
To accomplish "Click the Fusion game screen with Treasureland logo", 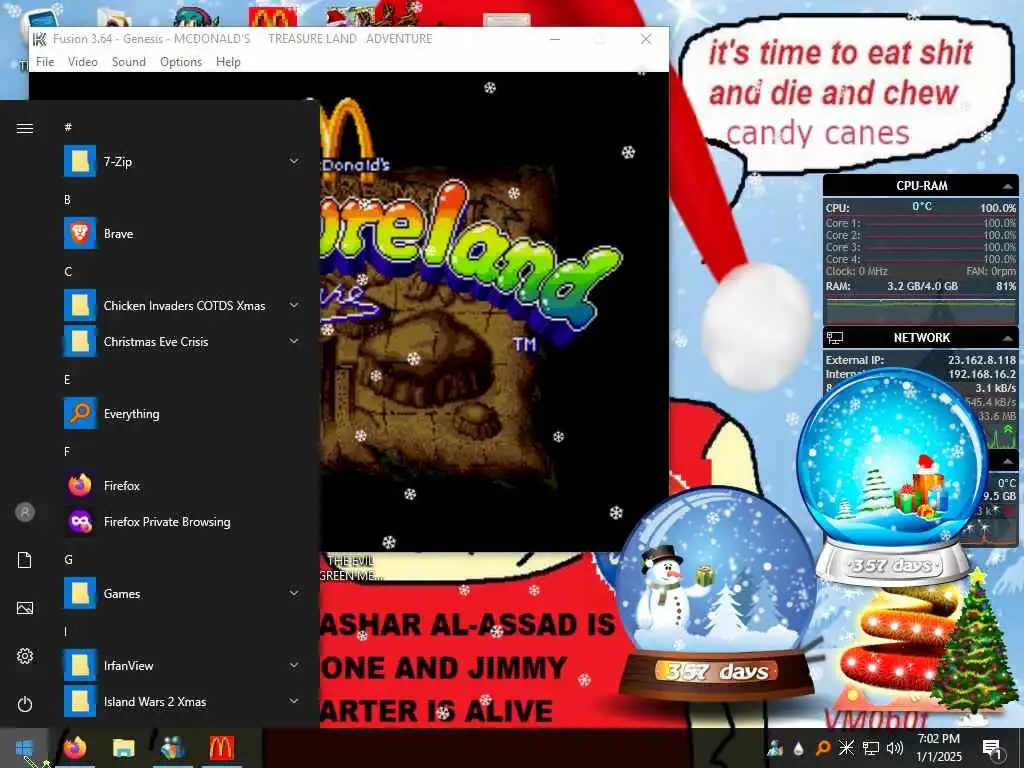I will point(494,312).
